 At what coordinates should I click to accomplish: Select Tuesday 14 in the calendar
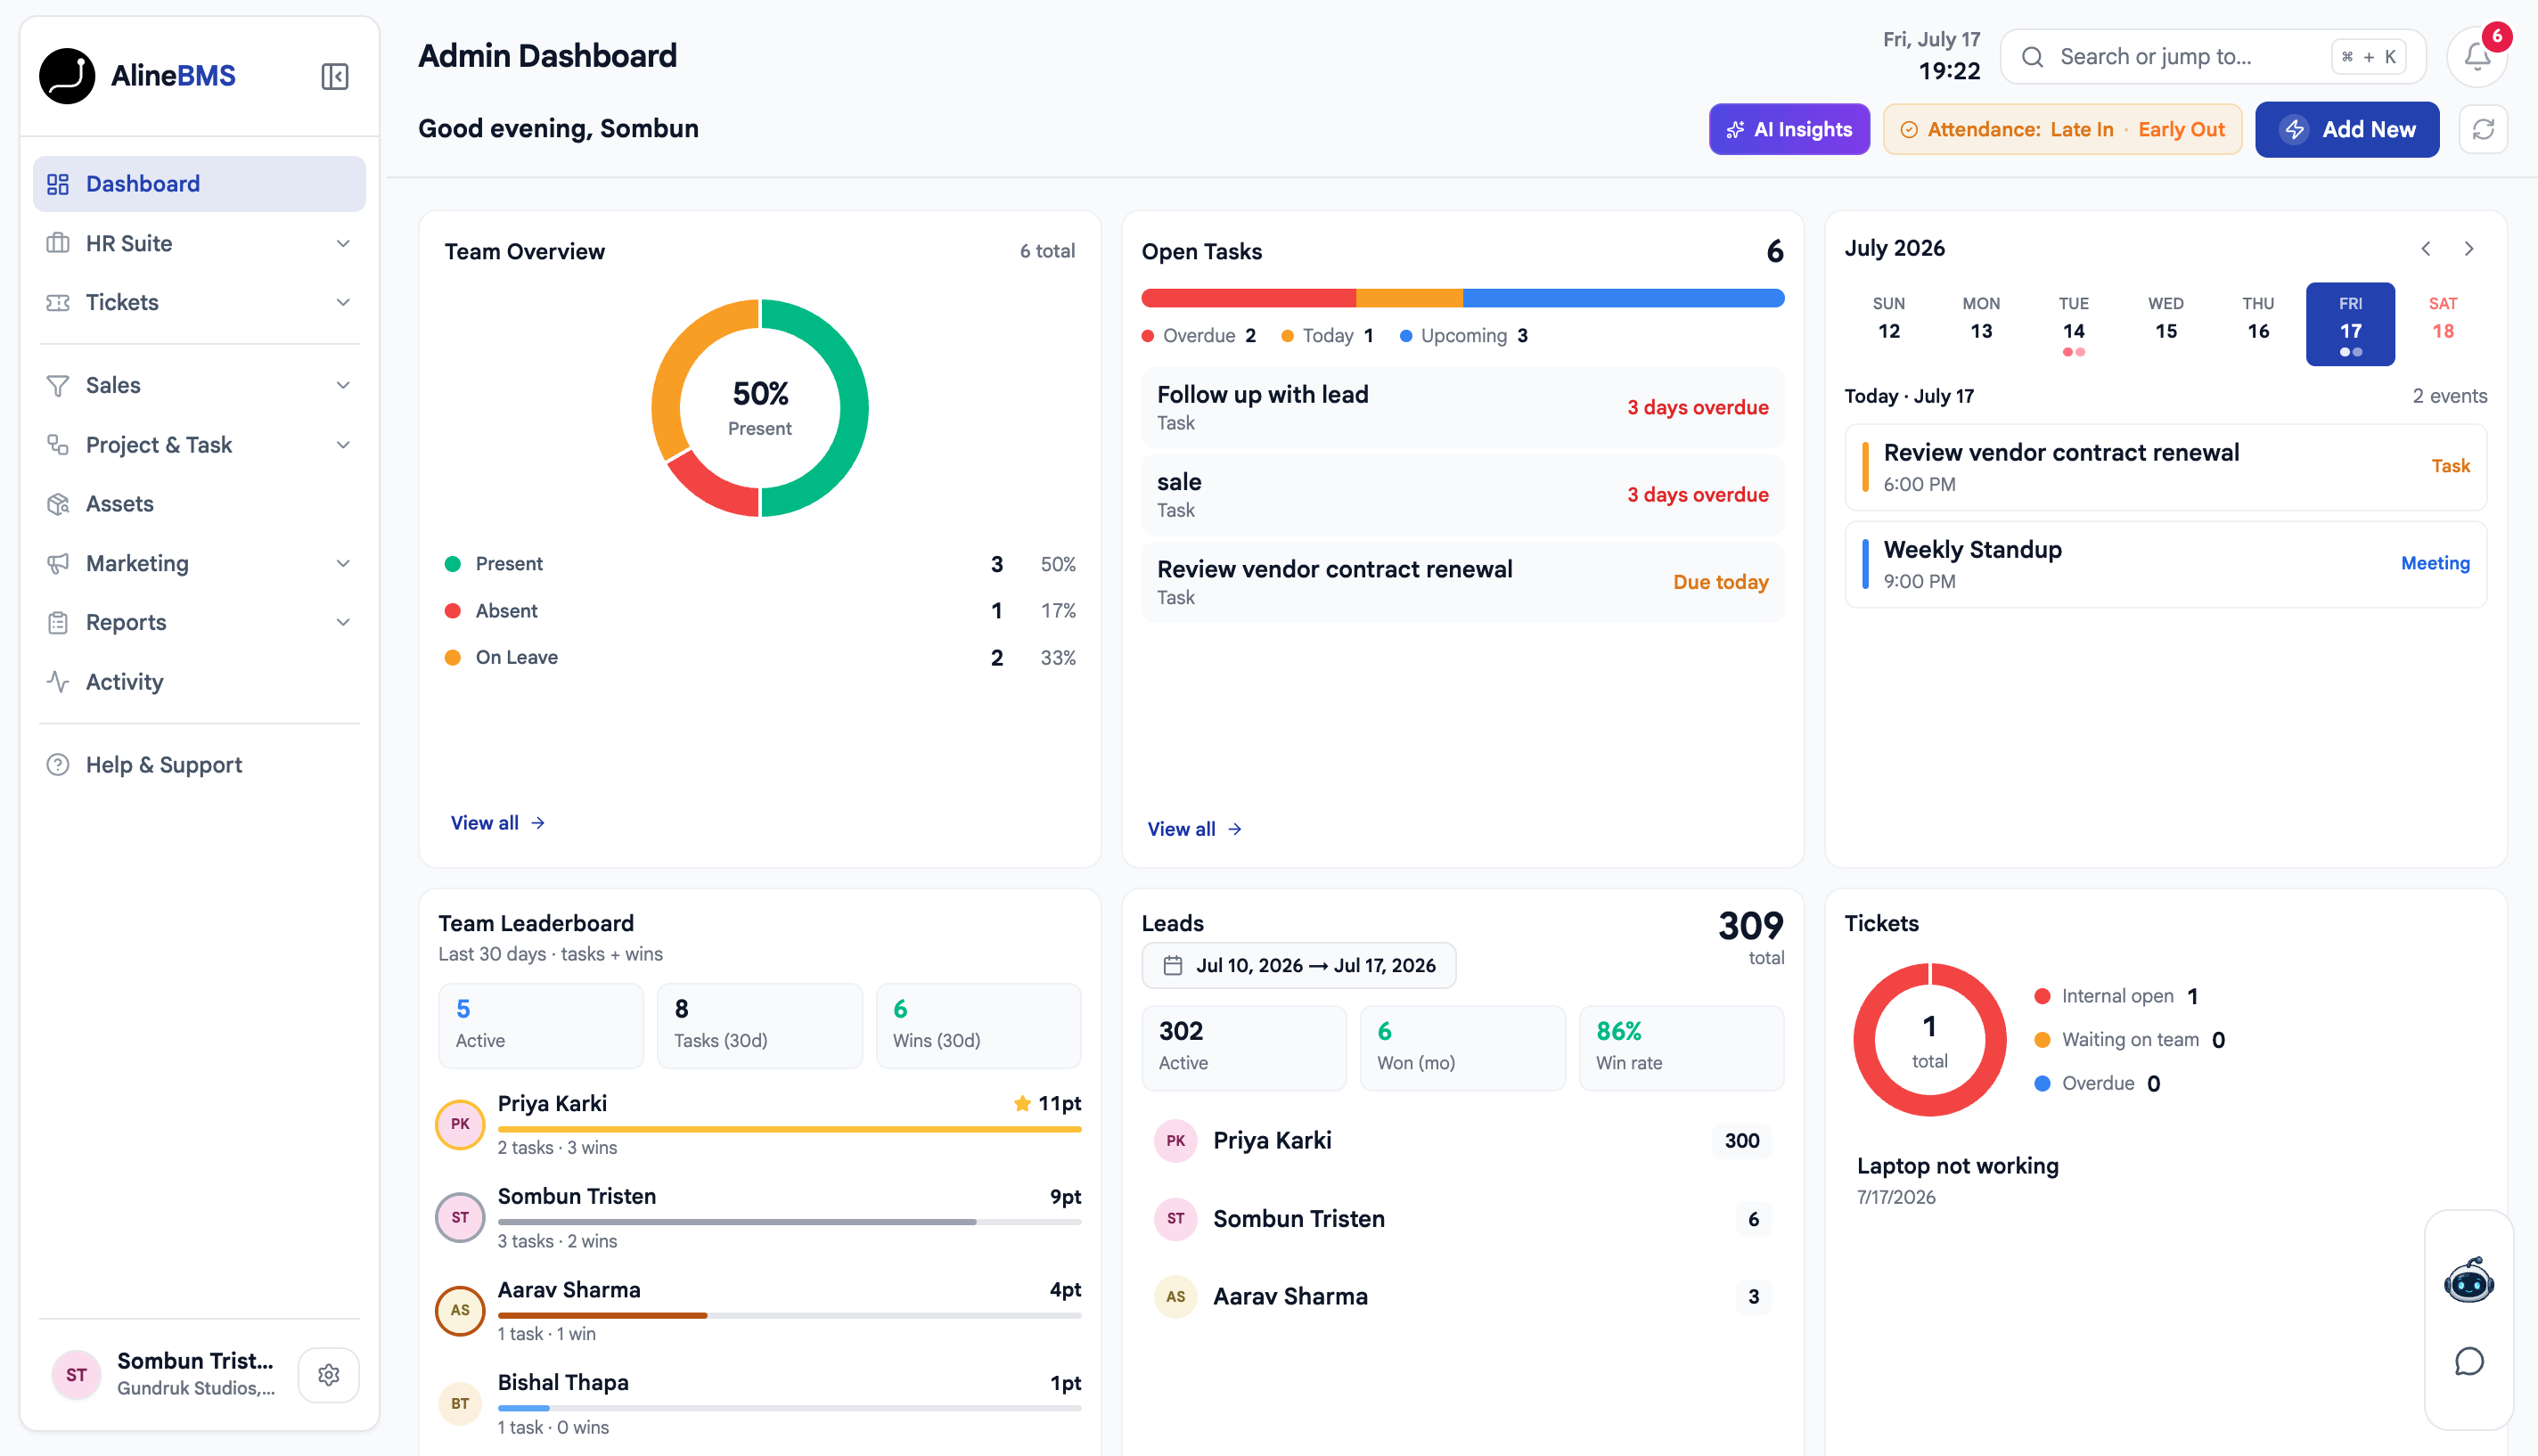2073,324
